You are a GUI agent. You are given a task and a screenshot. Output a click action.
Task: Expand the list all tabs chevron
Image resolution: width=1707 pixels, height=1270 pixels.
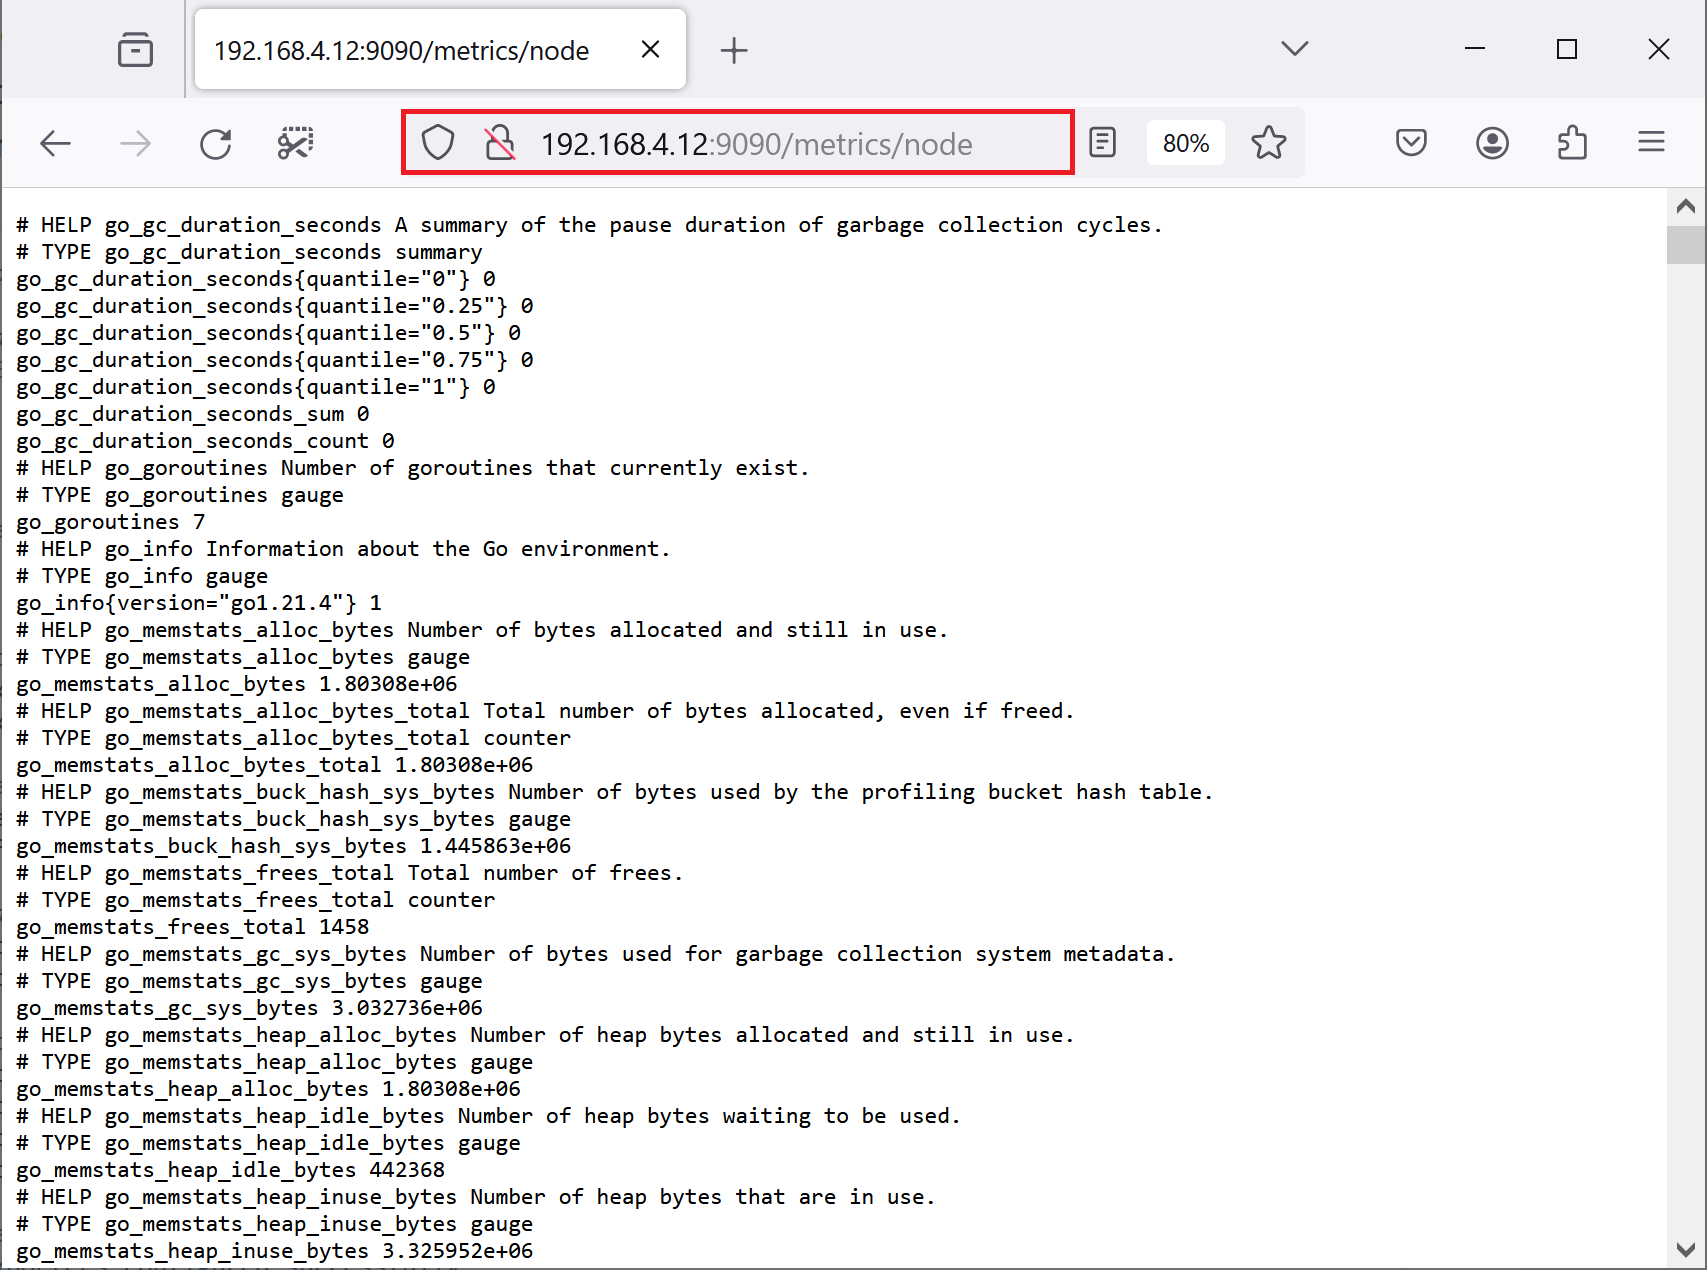pos(1295,48)
